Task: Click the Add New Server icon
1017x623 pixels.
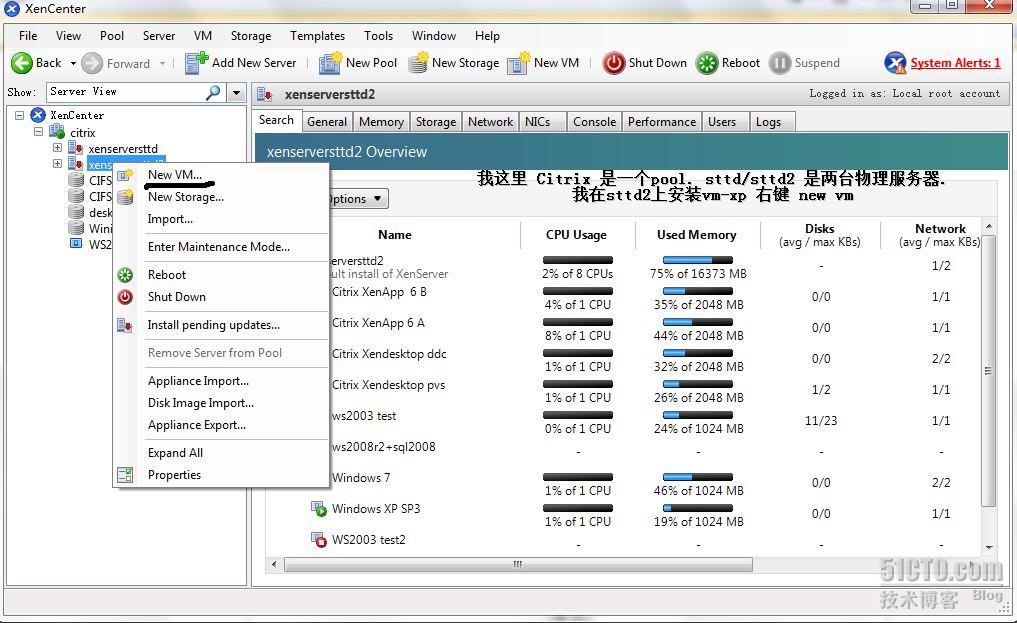Action: tap(196, 63)
